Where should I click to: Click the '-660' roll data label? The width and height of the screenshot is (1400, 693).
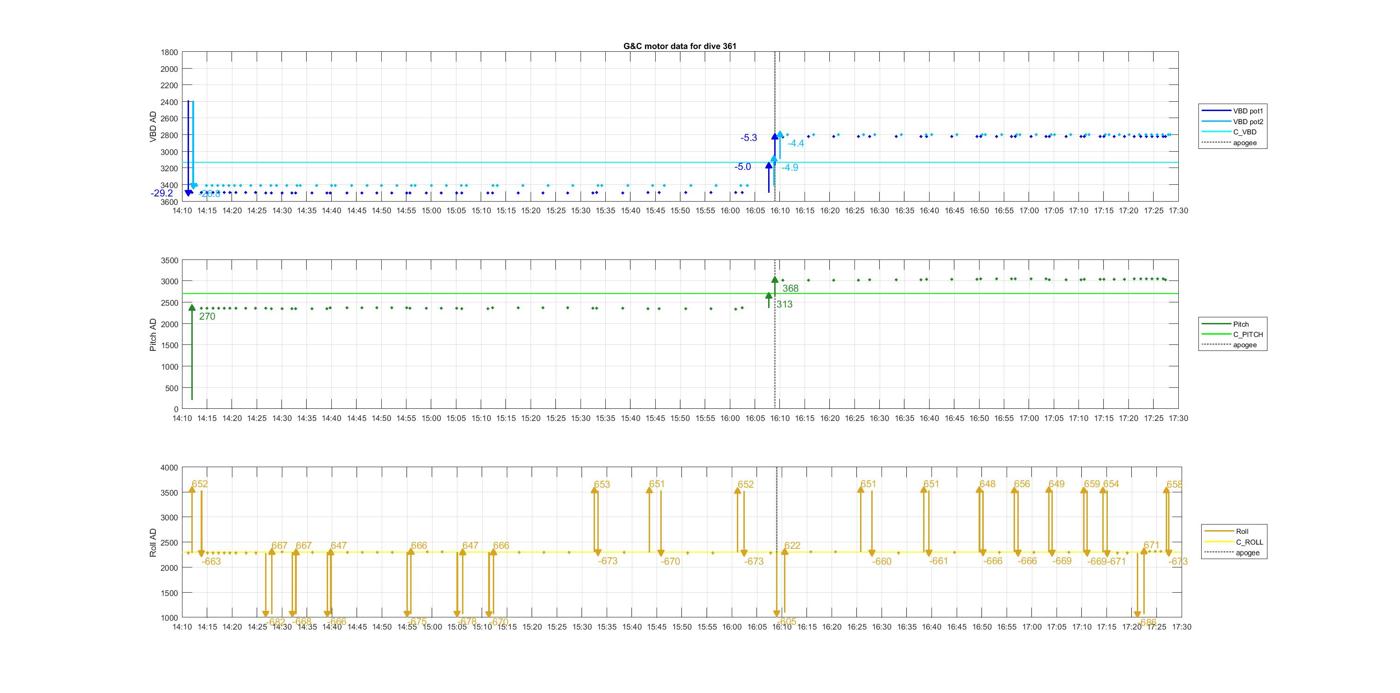(x=882, y=562)
